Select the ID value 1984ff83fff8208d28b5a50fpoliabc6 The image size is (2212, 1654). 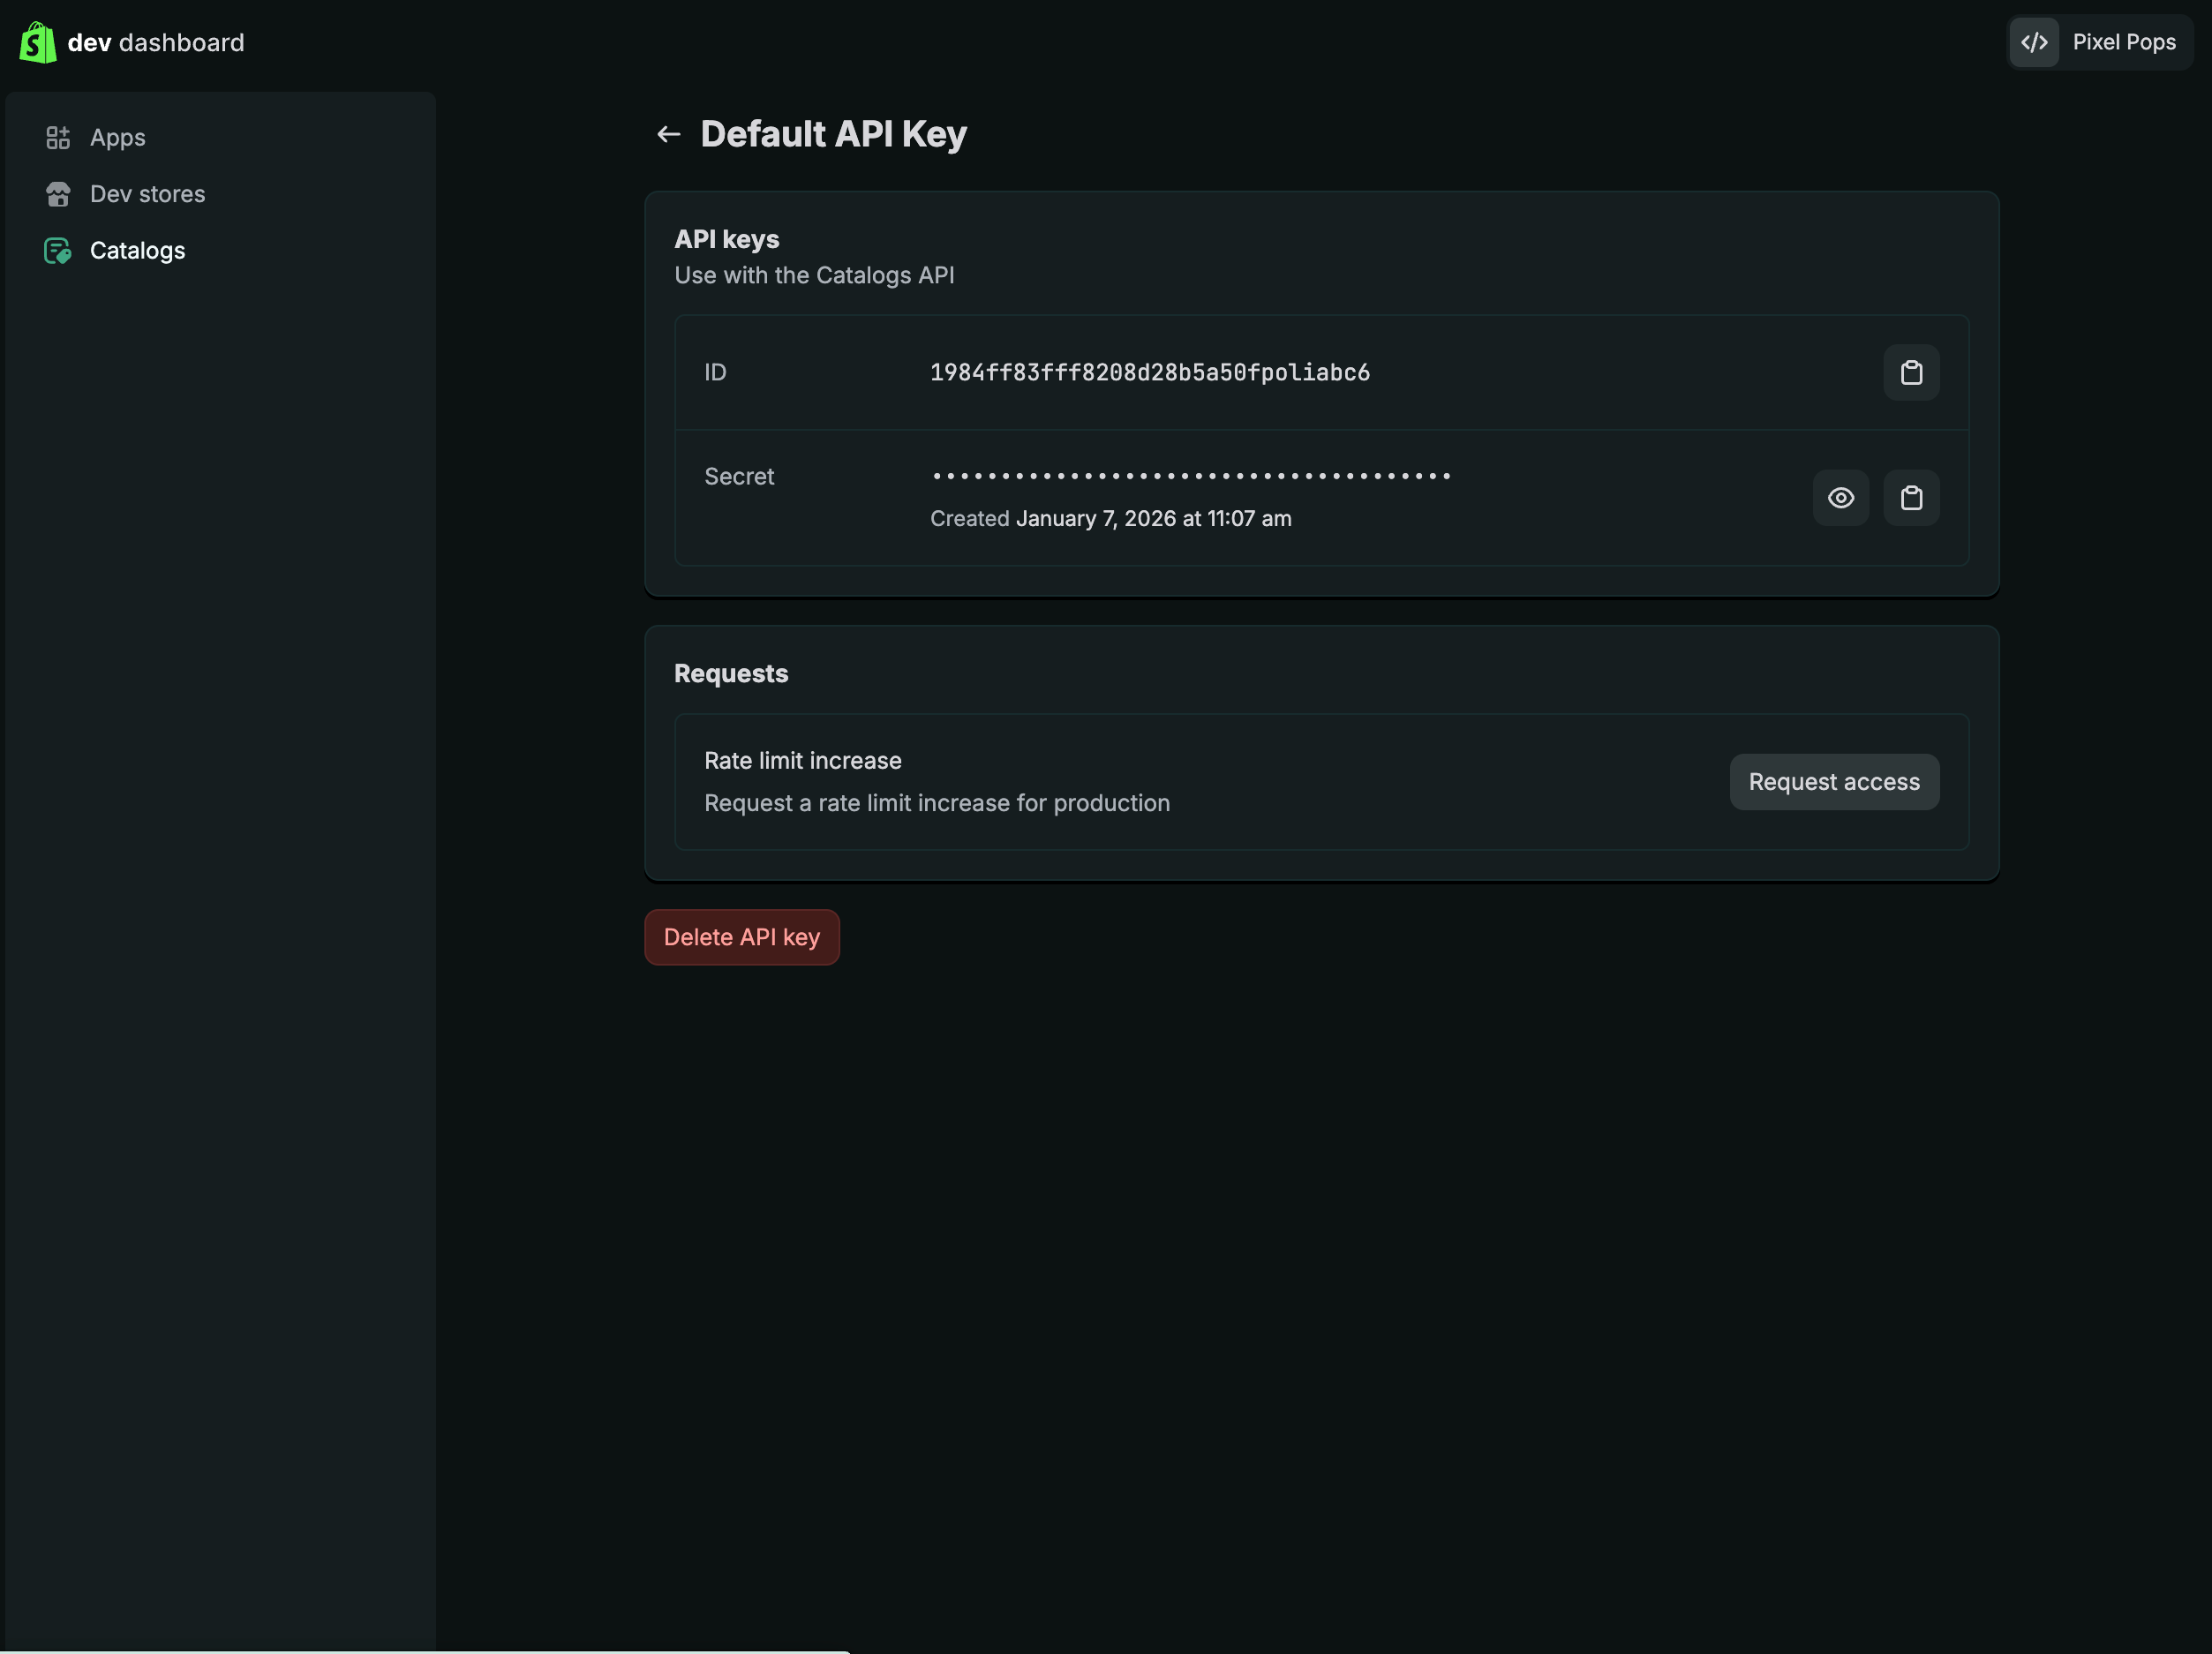pyautogui.click(x=1150, y=373)
